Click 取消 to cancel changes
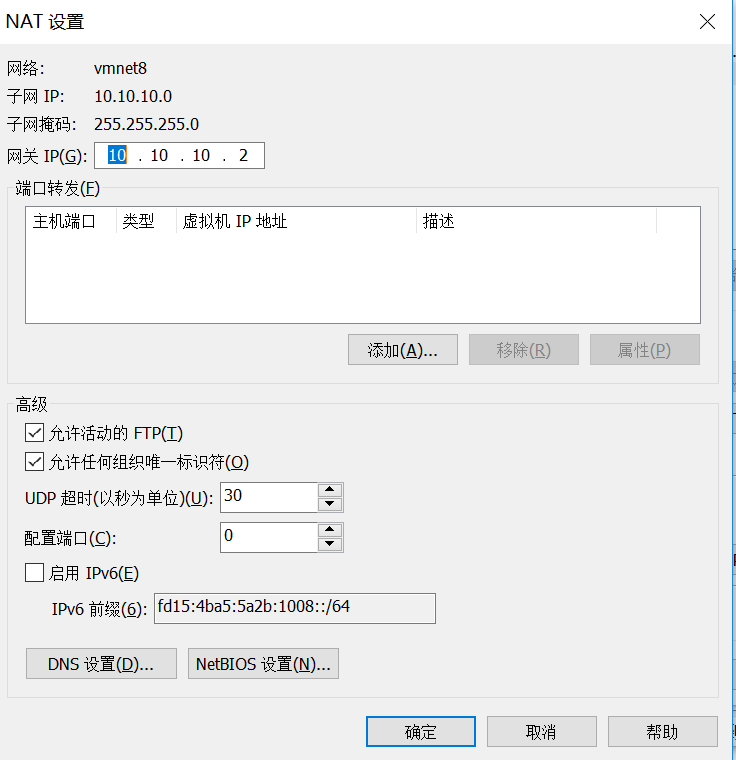 (x=542, y=731)
